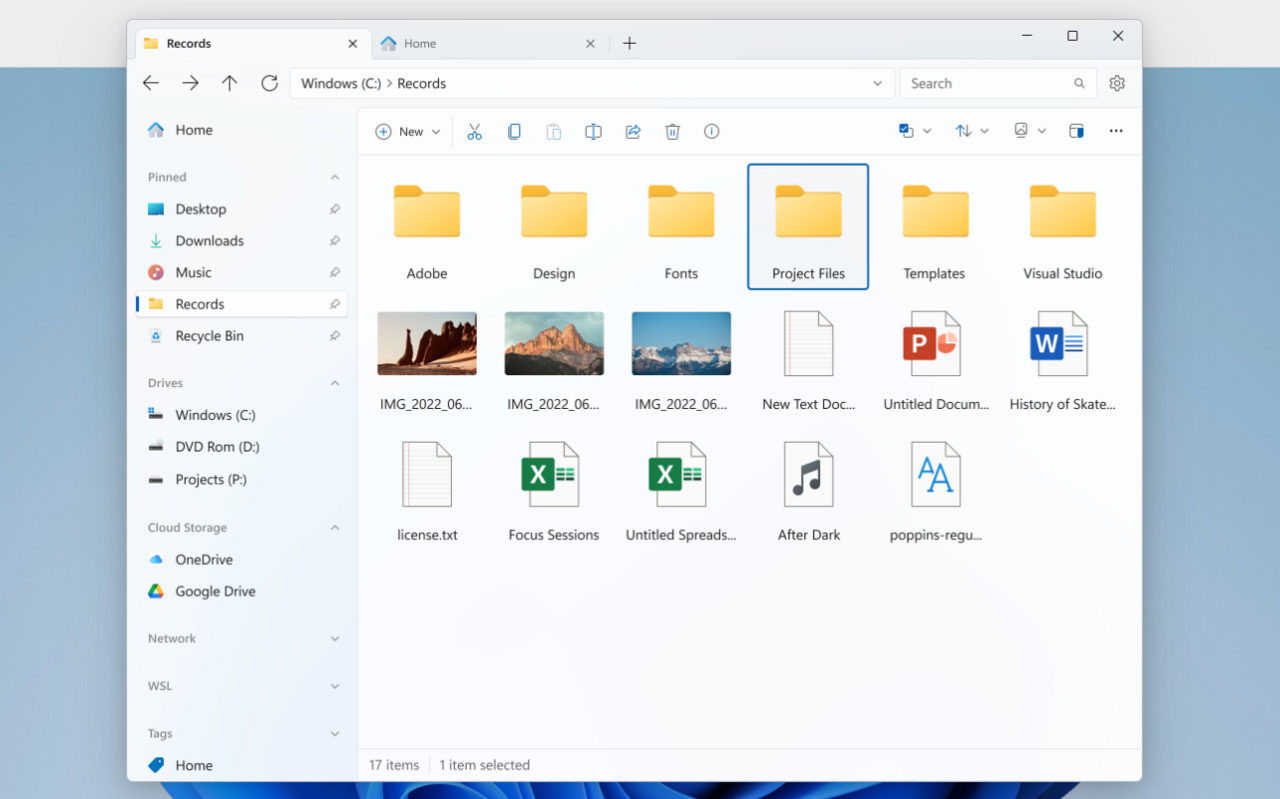The height and width of the screenshot is (799, 1280).
Task: Delete the selected item with the trash icon
Action: tap(672, 131)
